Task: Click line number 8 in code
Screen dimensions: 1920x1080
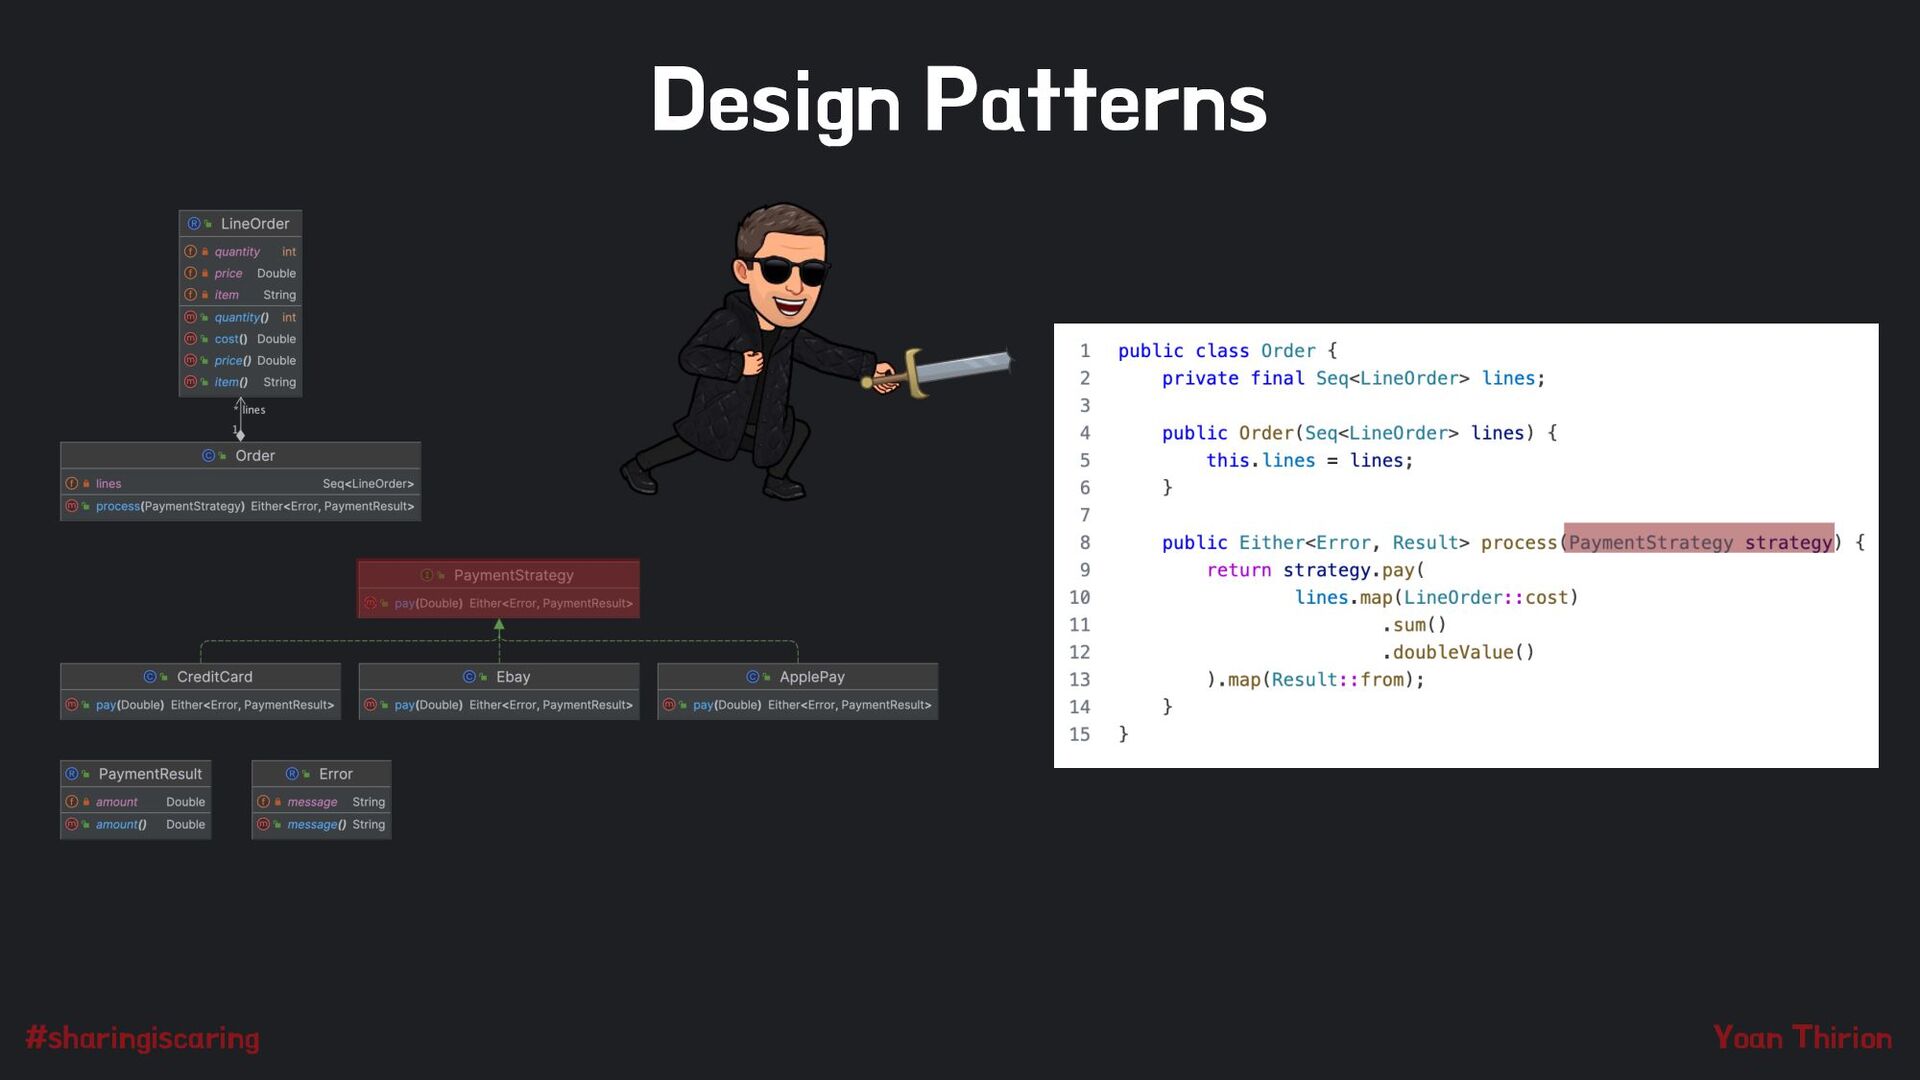Action: tap(1084, 542)
